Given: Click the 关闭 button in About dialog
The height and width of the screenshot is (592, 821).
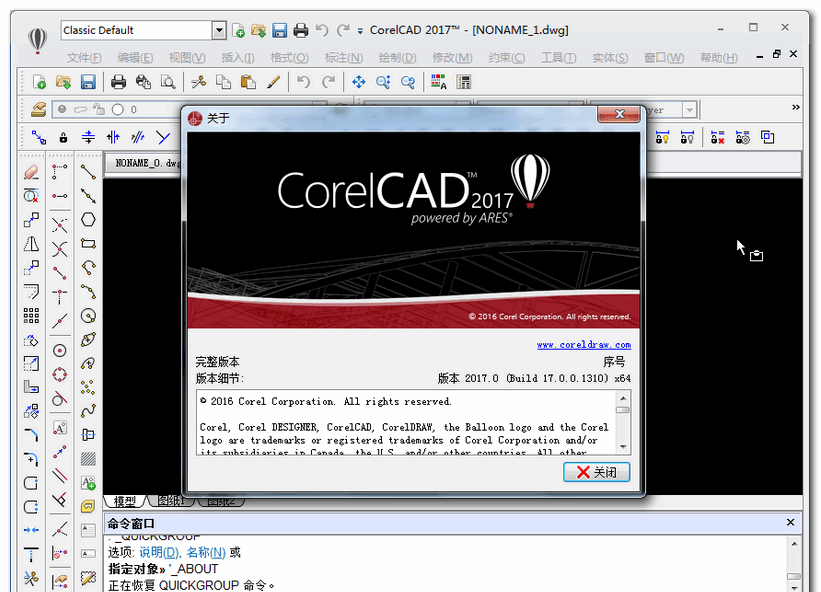Looking at the screenshot, I should tap(596, 472).
